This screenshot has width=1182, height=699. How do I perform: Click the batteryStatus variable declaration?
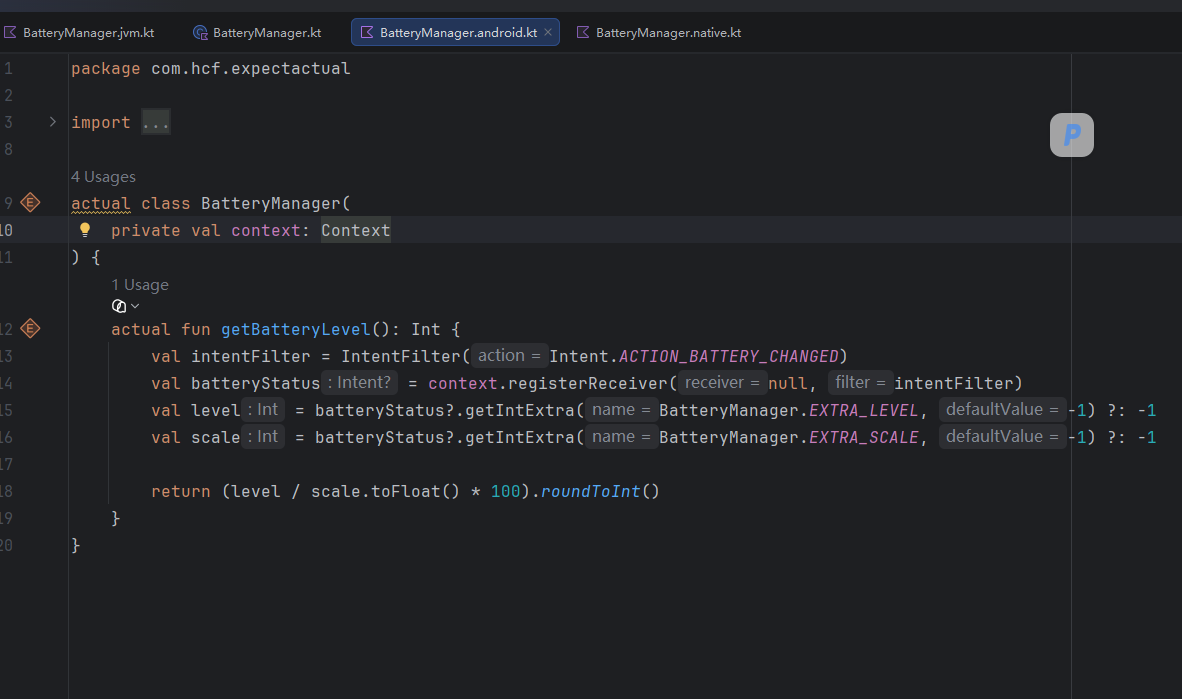pyautogui.click(x=256, y=383)
